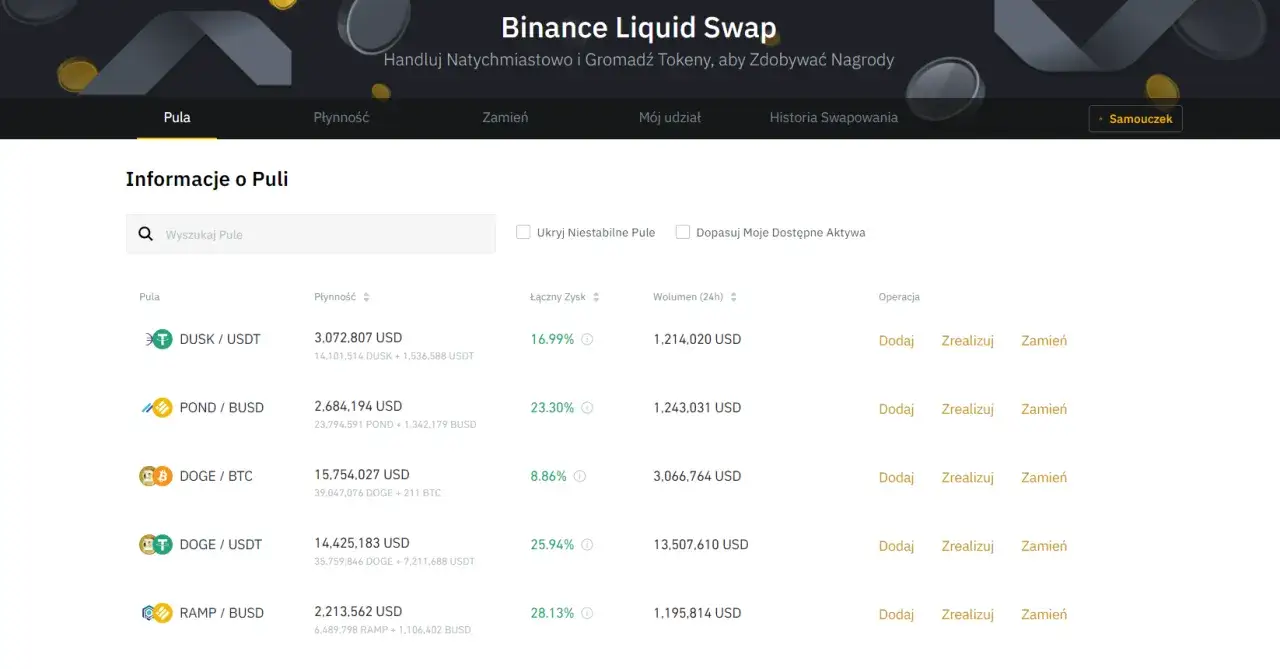Open the Samouczek tutorial
The image size is (1280, 669).
pyautogui.click(x=1135, y=118)
